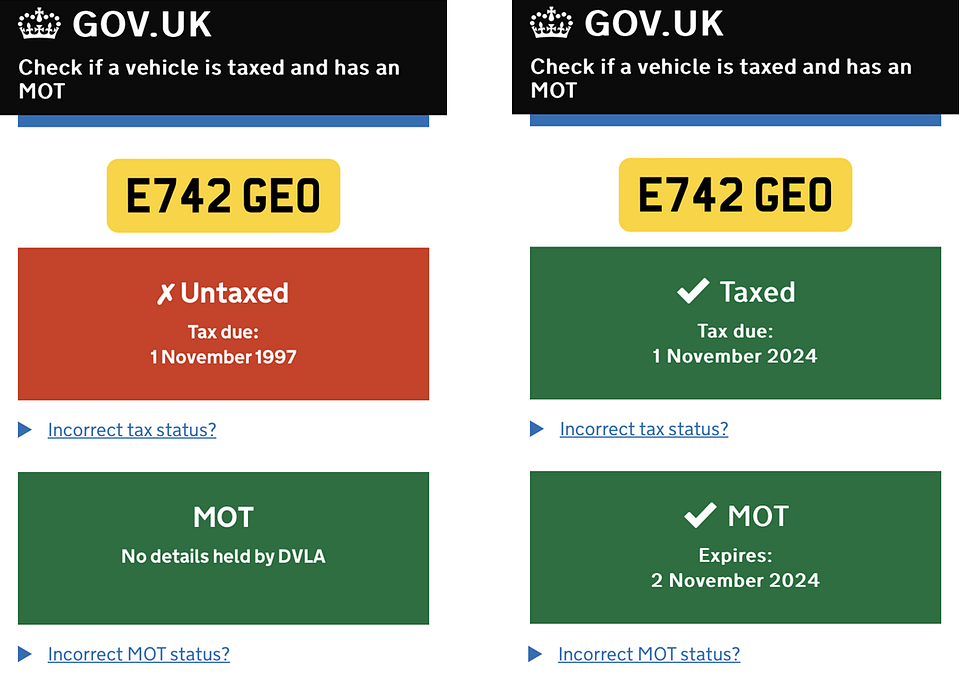Click the white checkmark next to Taxed

pos(692,290)
